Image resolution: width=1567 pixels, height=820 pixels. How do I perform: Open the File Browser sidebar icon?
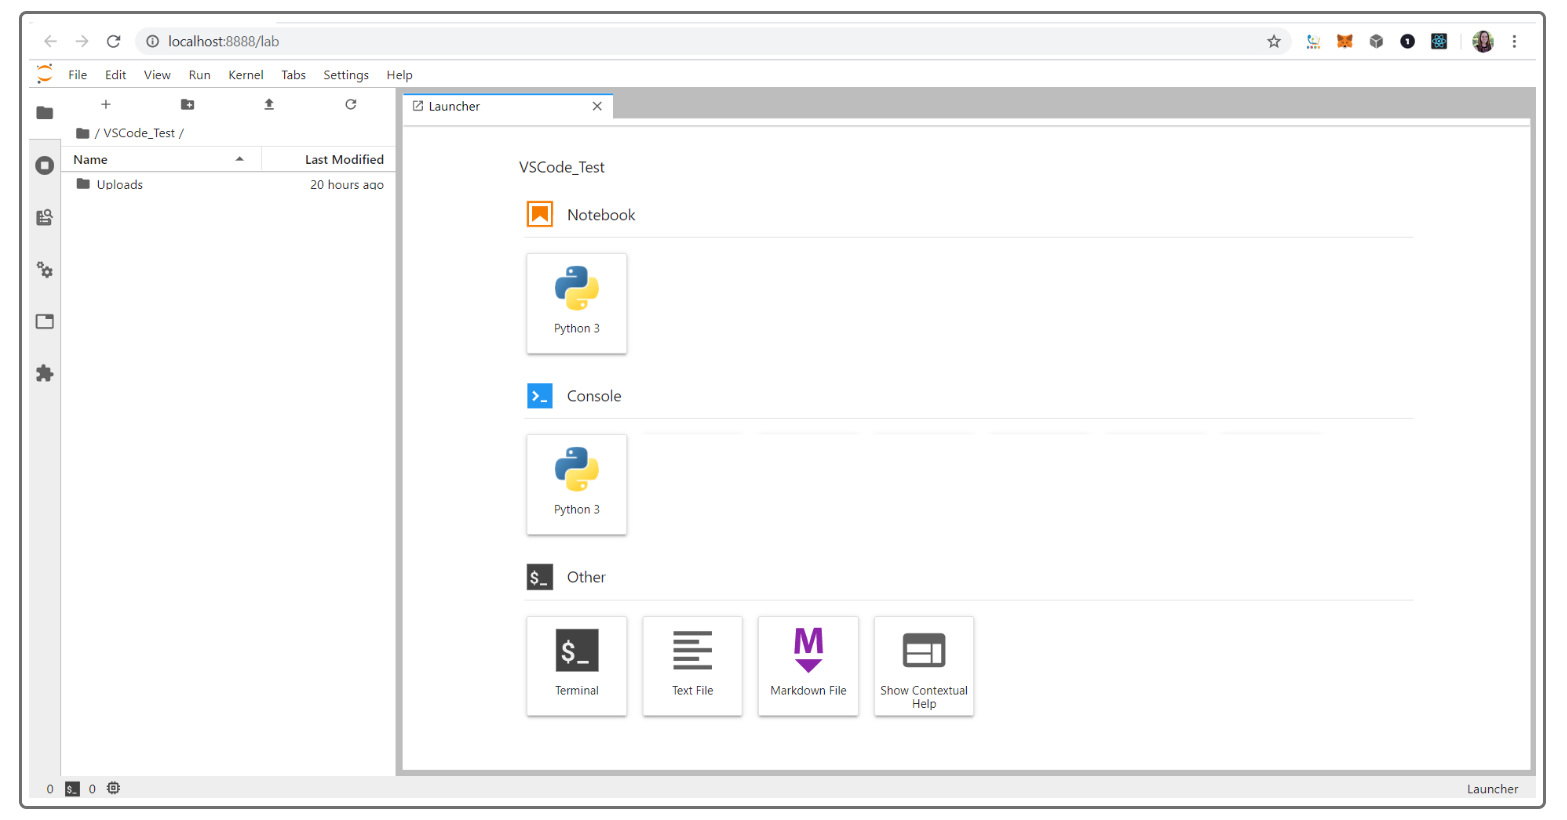pyautogui.click(x=45, y=113)
